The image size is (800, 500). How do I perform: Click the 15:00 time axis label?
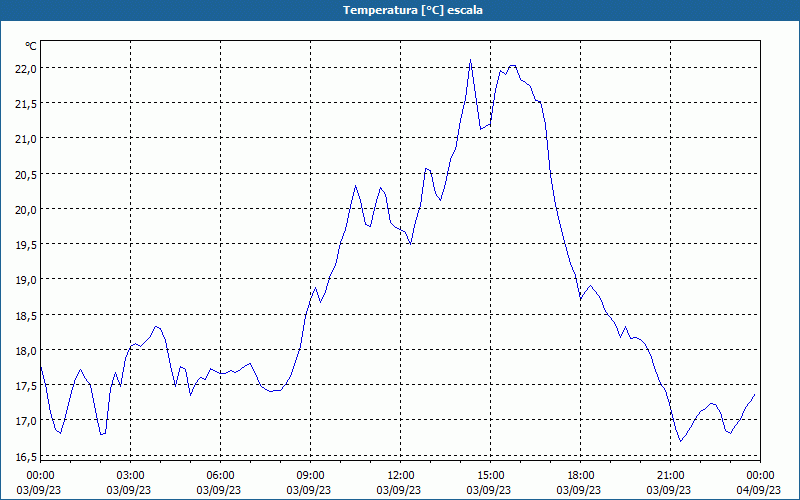pyautogui.click(x=490, y=476)
